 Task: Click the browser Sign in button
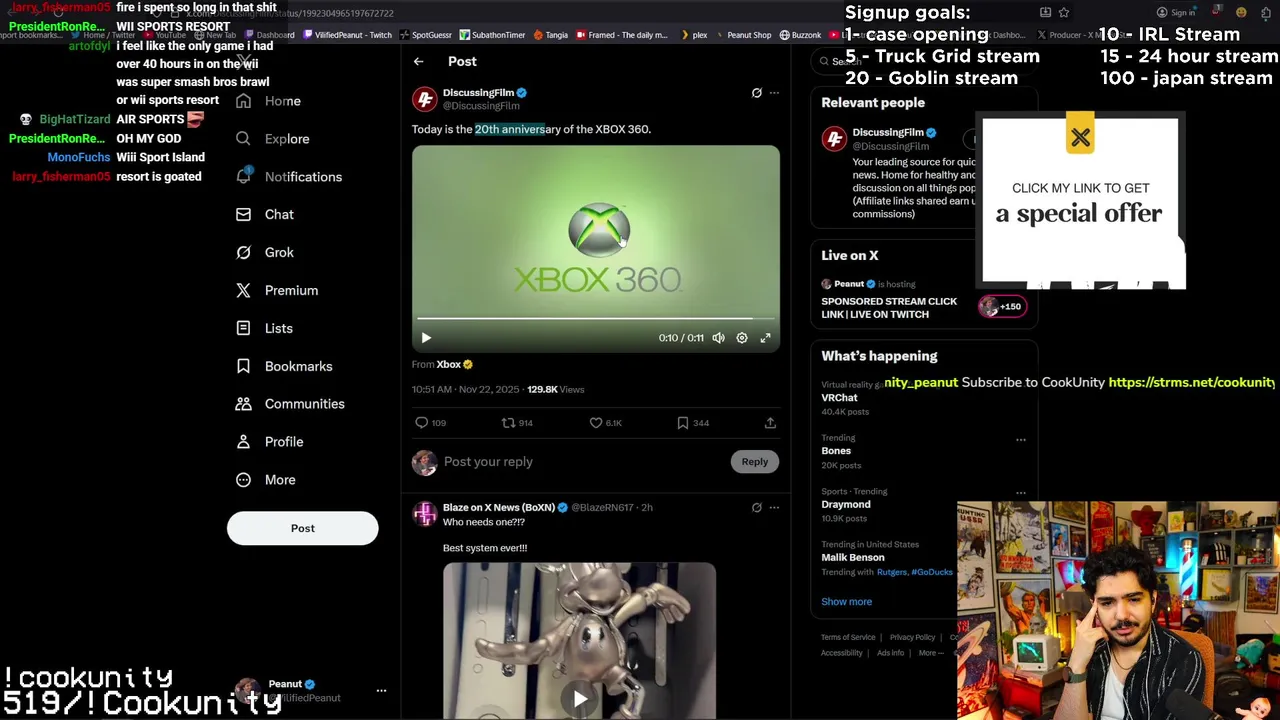1176,13
